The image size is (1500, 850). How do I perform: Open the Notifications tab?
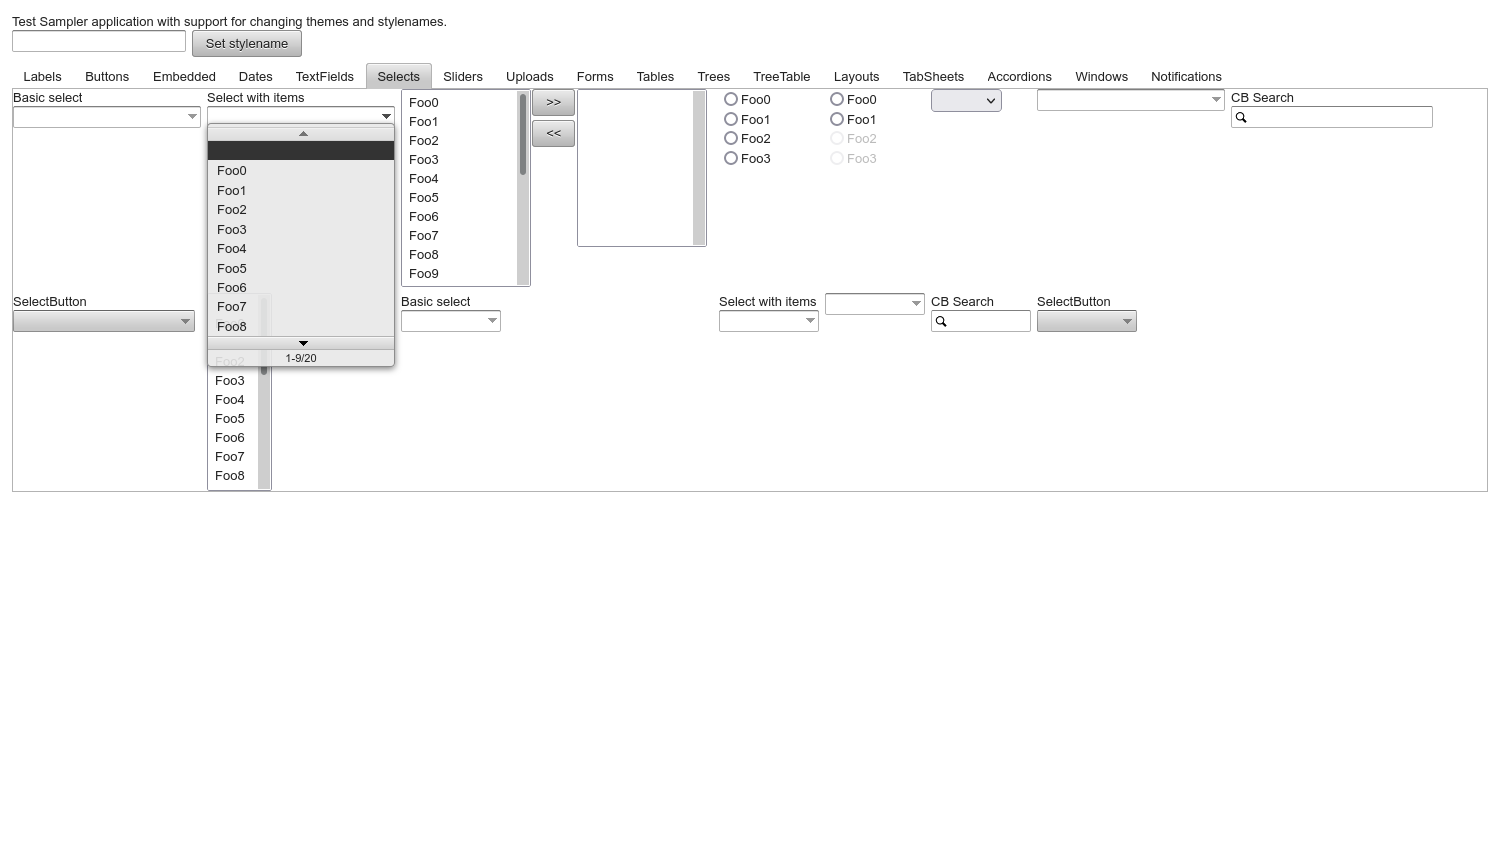click(1186, 76)
